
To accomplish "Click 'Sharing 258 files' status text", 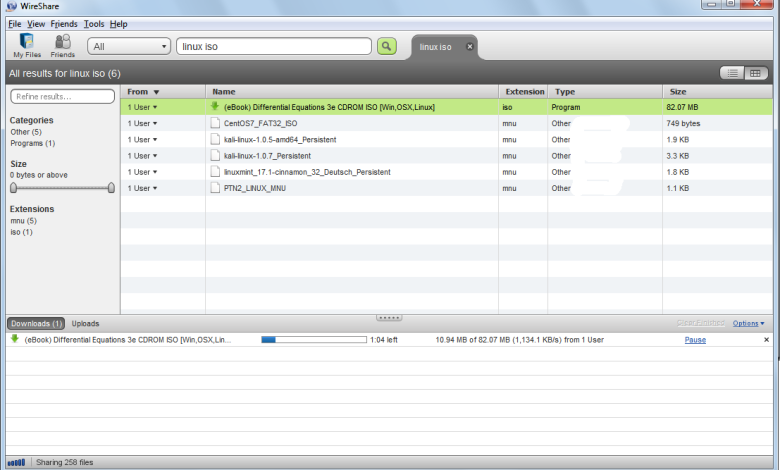I will tap(65, 463).
